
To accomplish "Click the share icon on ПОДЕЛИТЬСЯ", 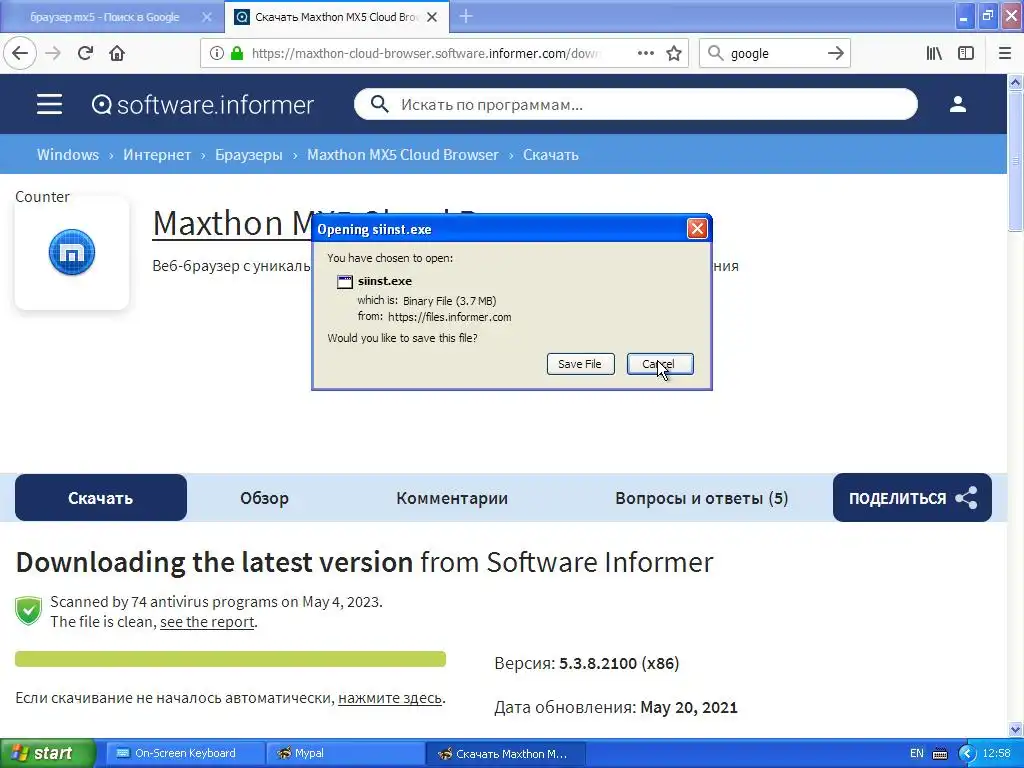I will [x=967, y=498].
